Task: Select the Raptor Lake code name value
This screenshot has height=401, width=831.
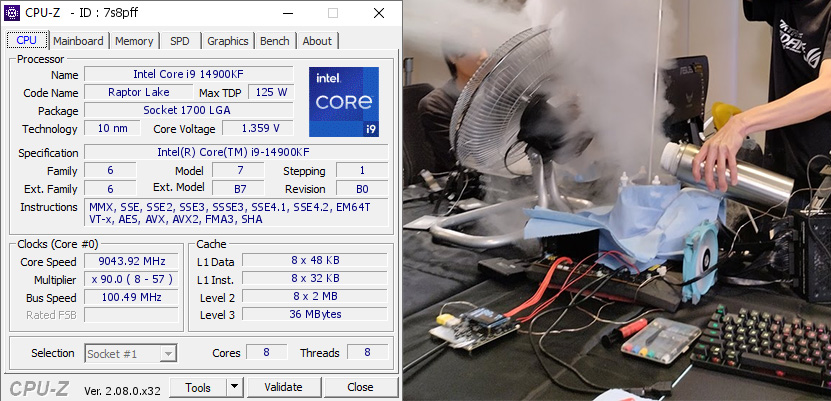Action: point(139,92)
